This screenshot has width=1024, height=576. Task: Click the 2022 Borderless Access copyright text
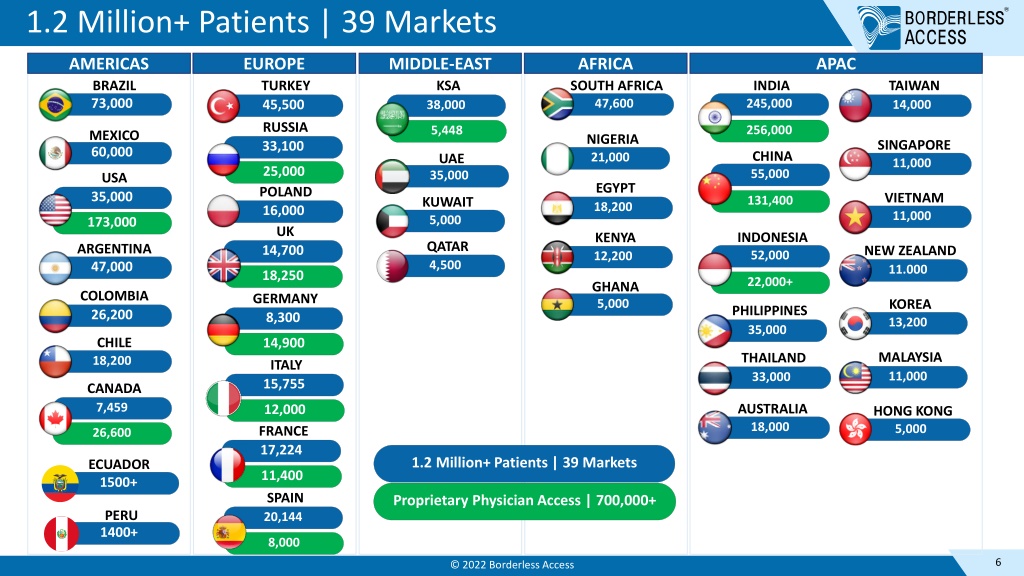tap(512, 565)
